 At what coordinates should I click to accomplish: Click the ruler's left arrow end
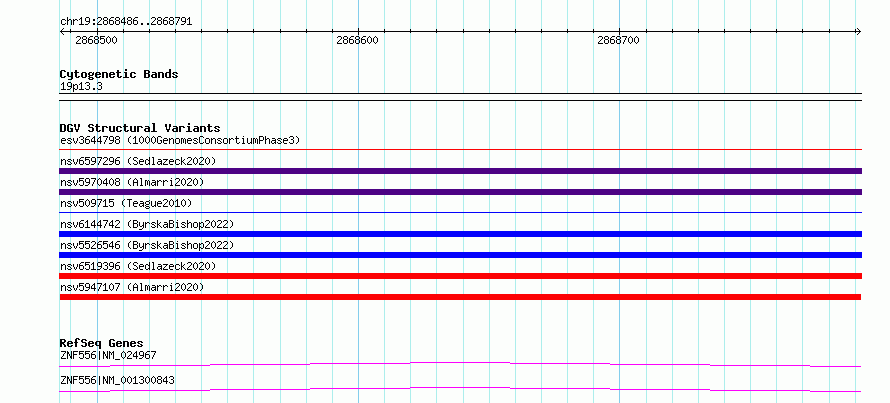[62, 32]
